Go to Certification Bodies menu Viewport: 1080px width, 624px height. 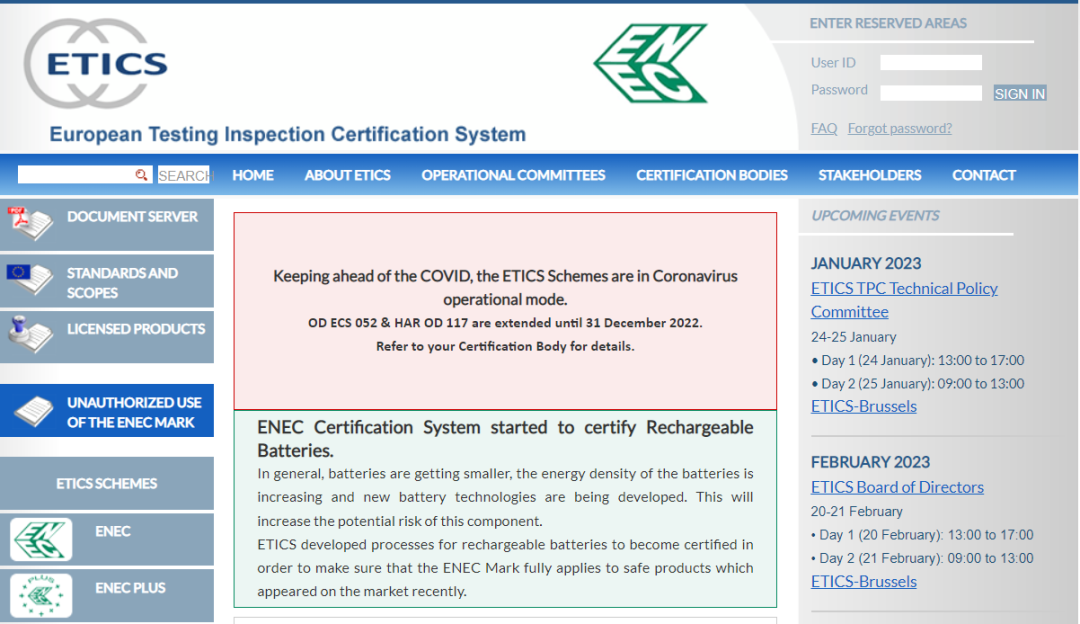pyautogui.click(x=711, y=175)
